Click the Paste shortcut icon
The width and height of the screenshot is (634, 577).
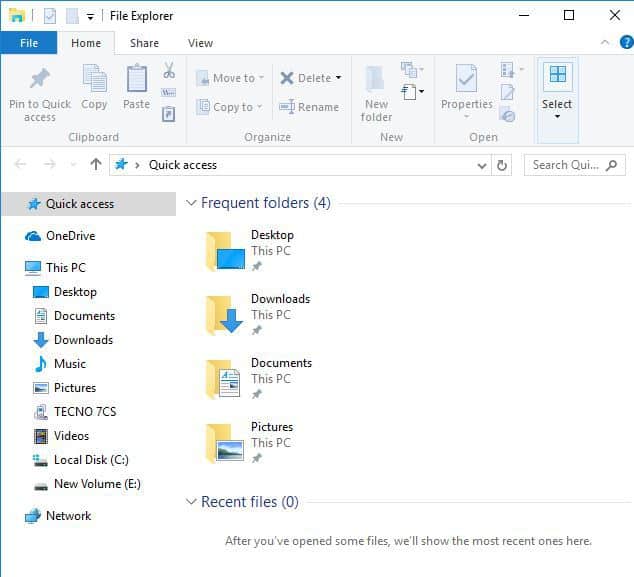coord(169,114)
